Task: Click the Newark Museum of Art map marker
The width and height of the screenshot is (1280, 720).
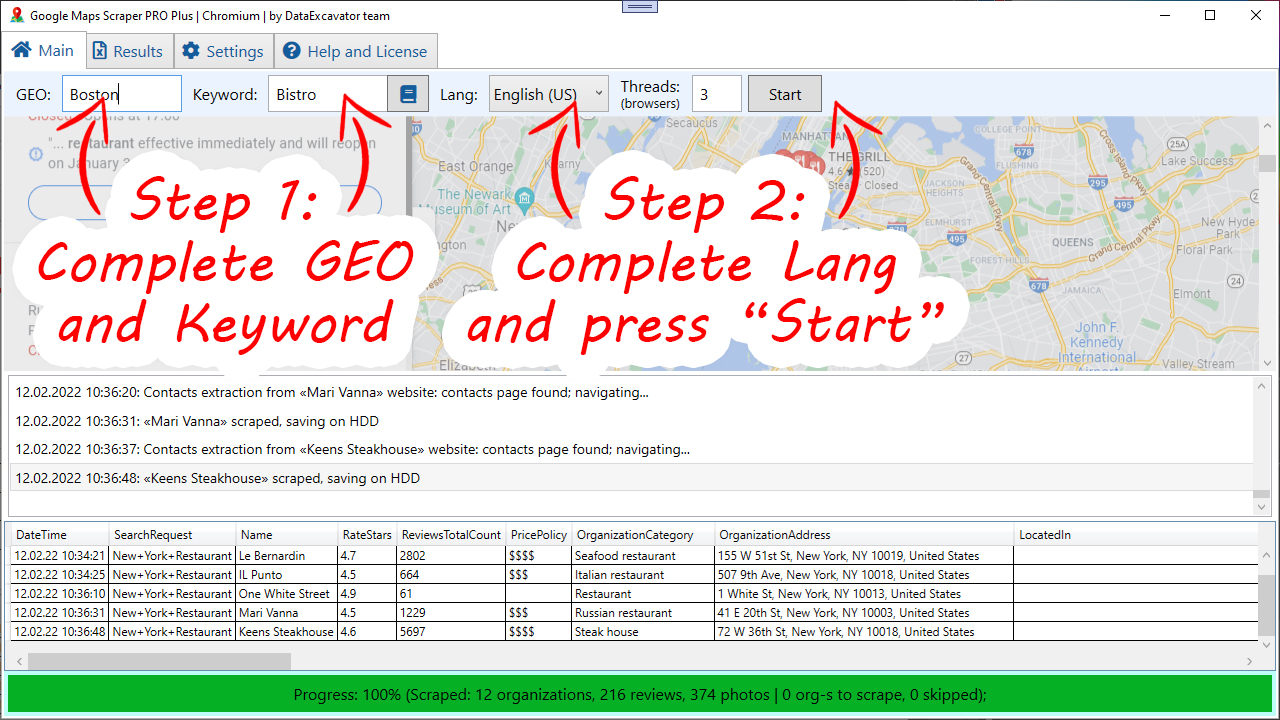Action: pos(526,201)
